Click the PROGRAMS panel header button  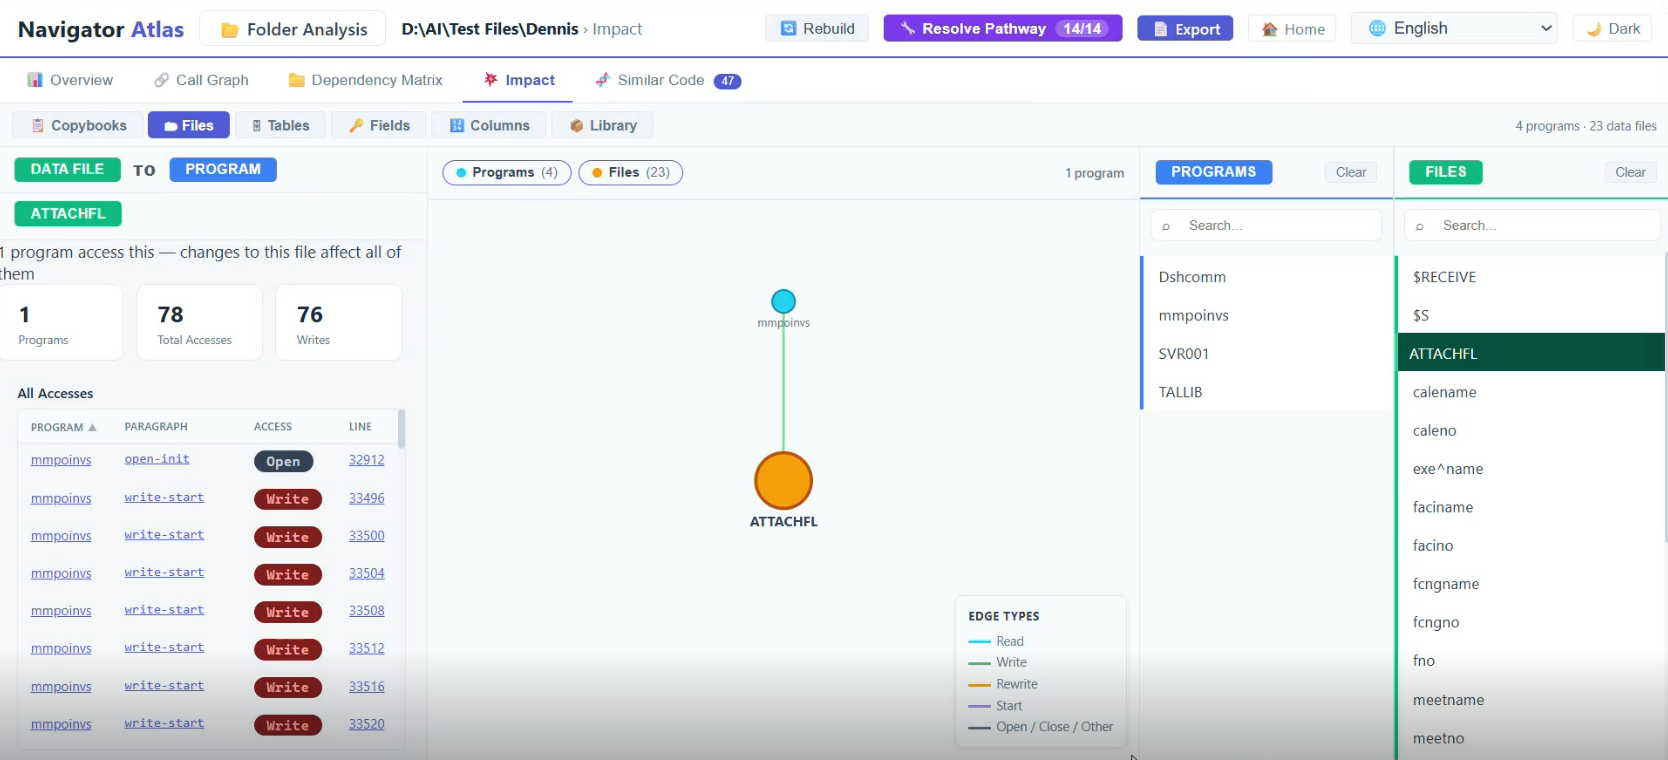tap(1214, 172)
